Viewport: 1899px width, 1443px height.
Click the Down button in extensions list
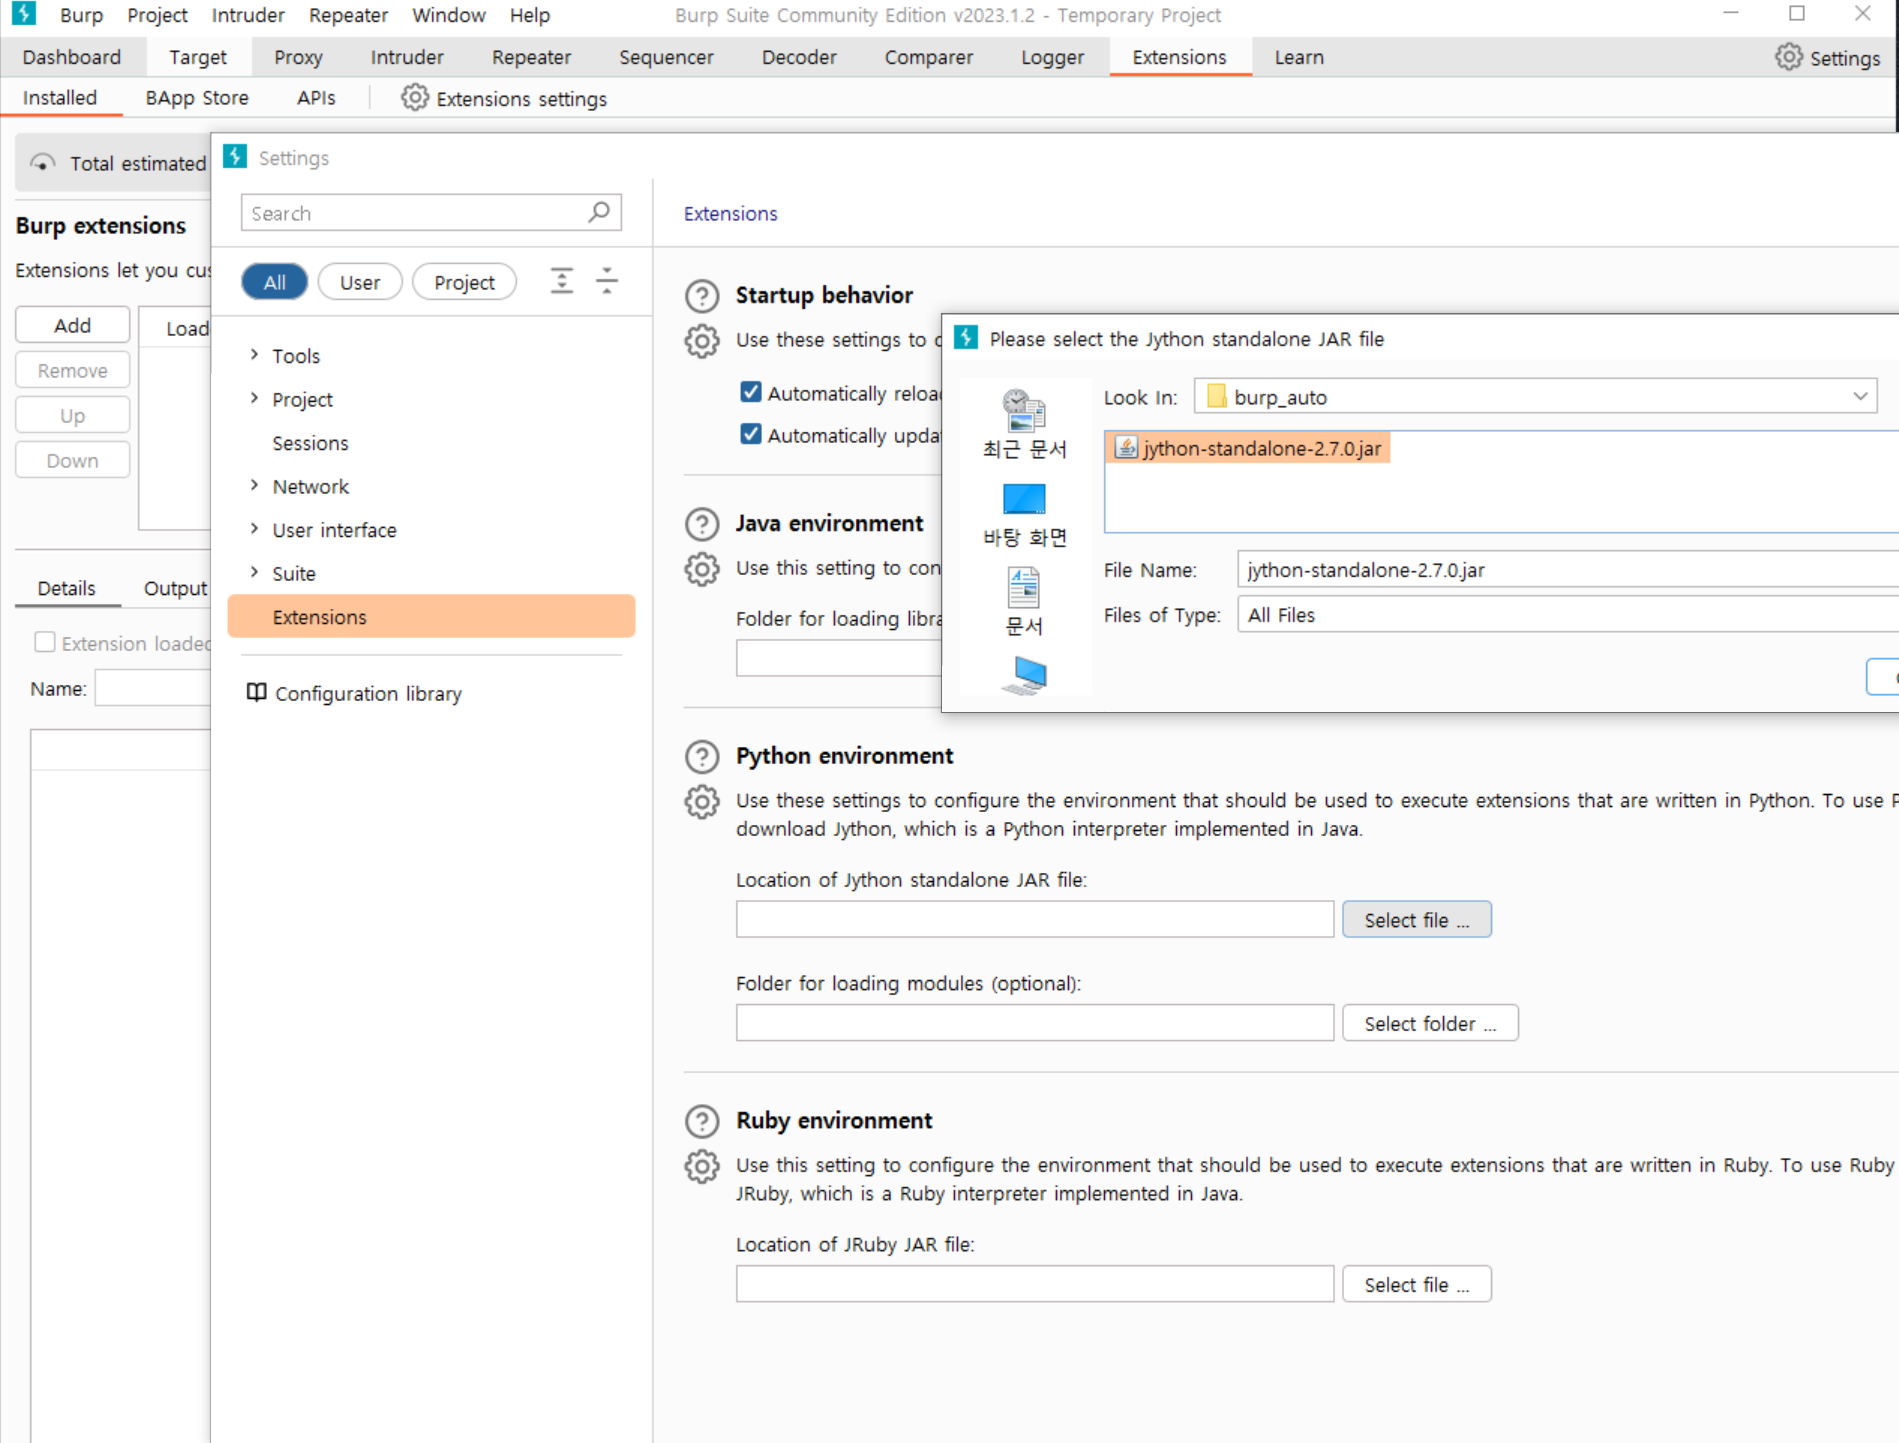pos(72,460)
